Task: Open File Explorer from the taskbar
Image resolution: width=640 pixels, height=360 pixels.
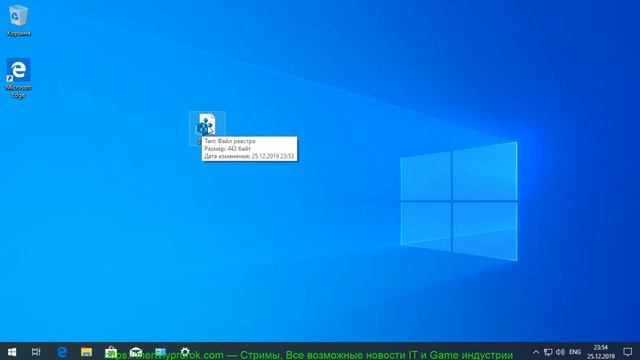Action: tap(86, 352)
